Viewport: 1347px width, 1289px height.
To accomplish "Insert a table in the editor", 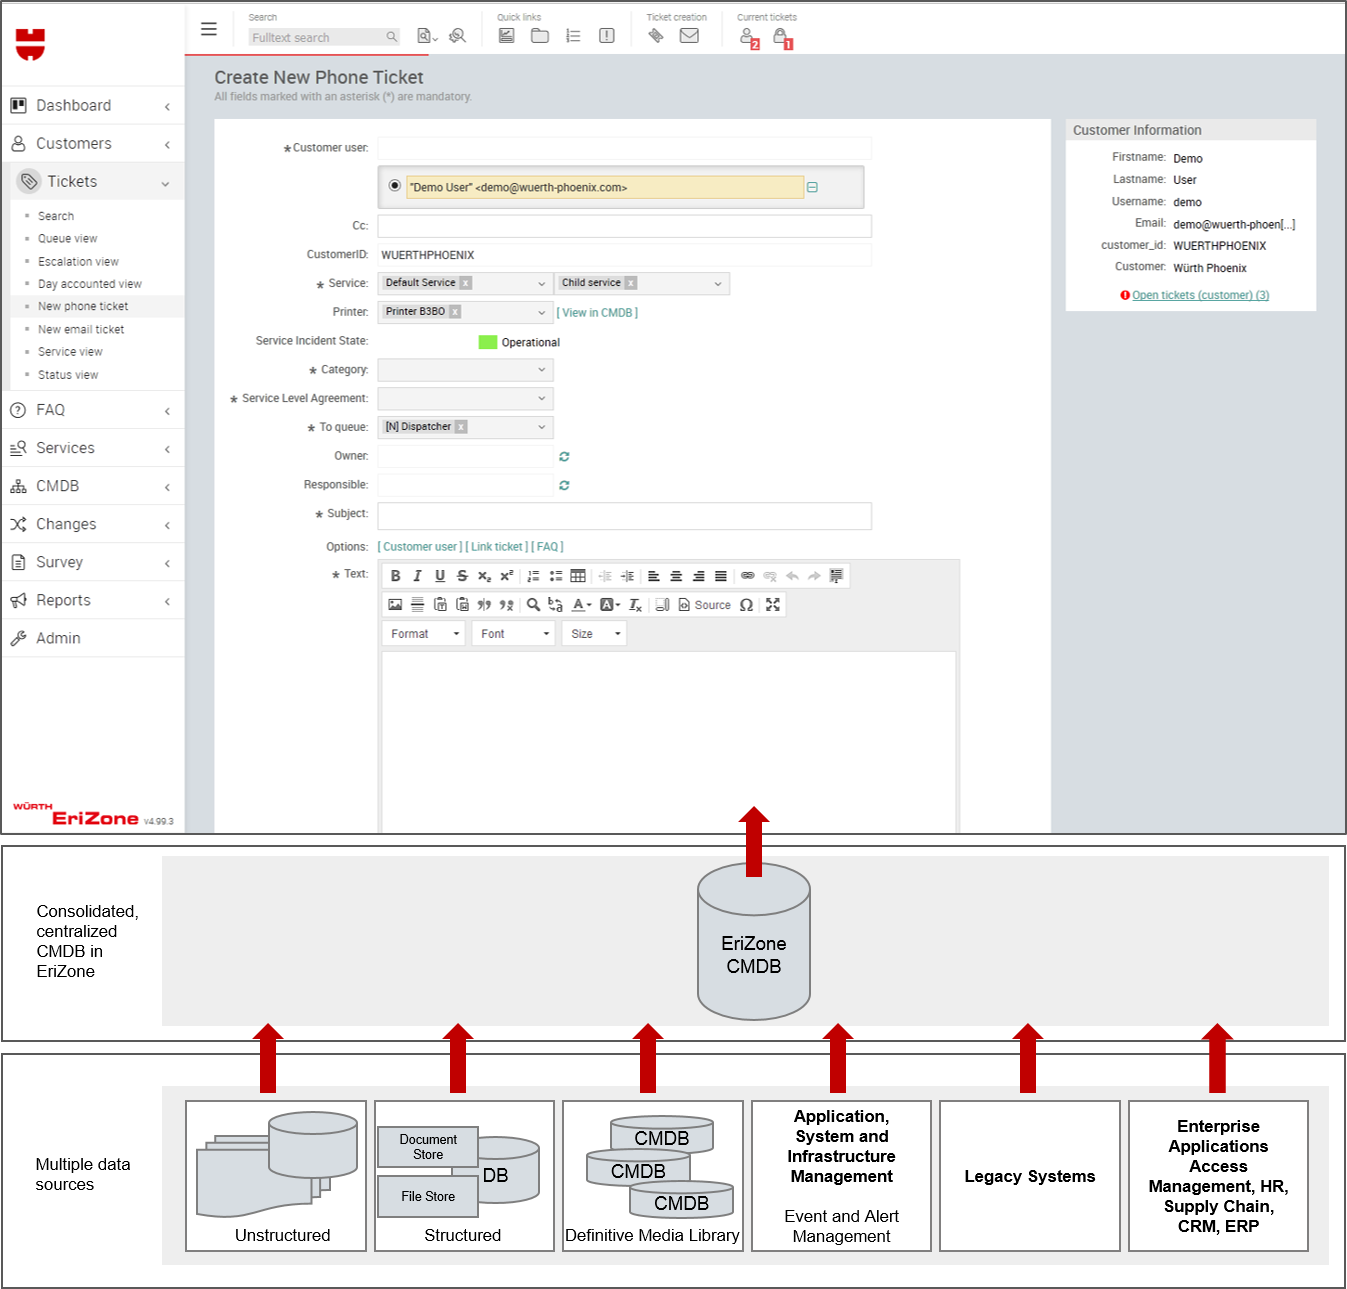I will coord(578,576).
